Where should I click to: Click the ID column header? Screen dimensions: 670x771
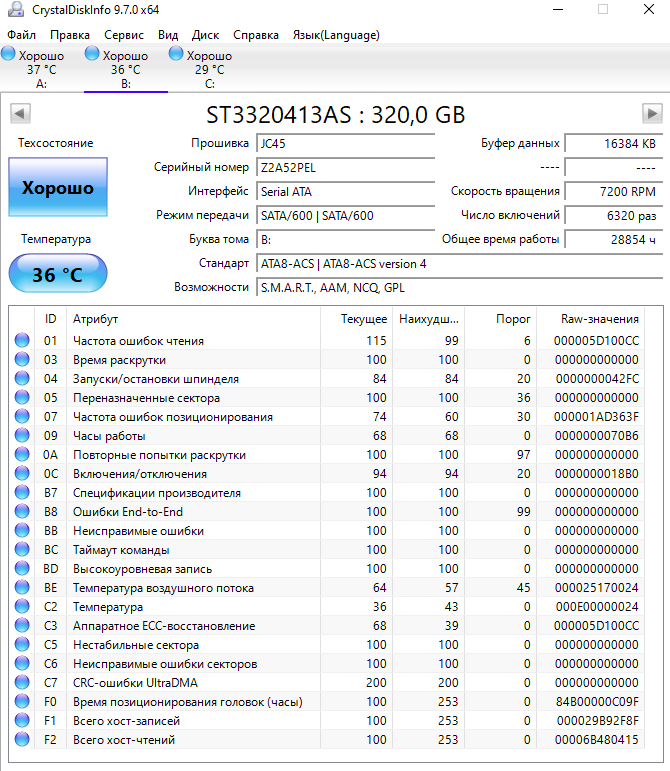pos(50,319)
